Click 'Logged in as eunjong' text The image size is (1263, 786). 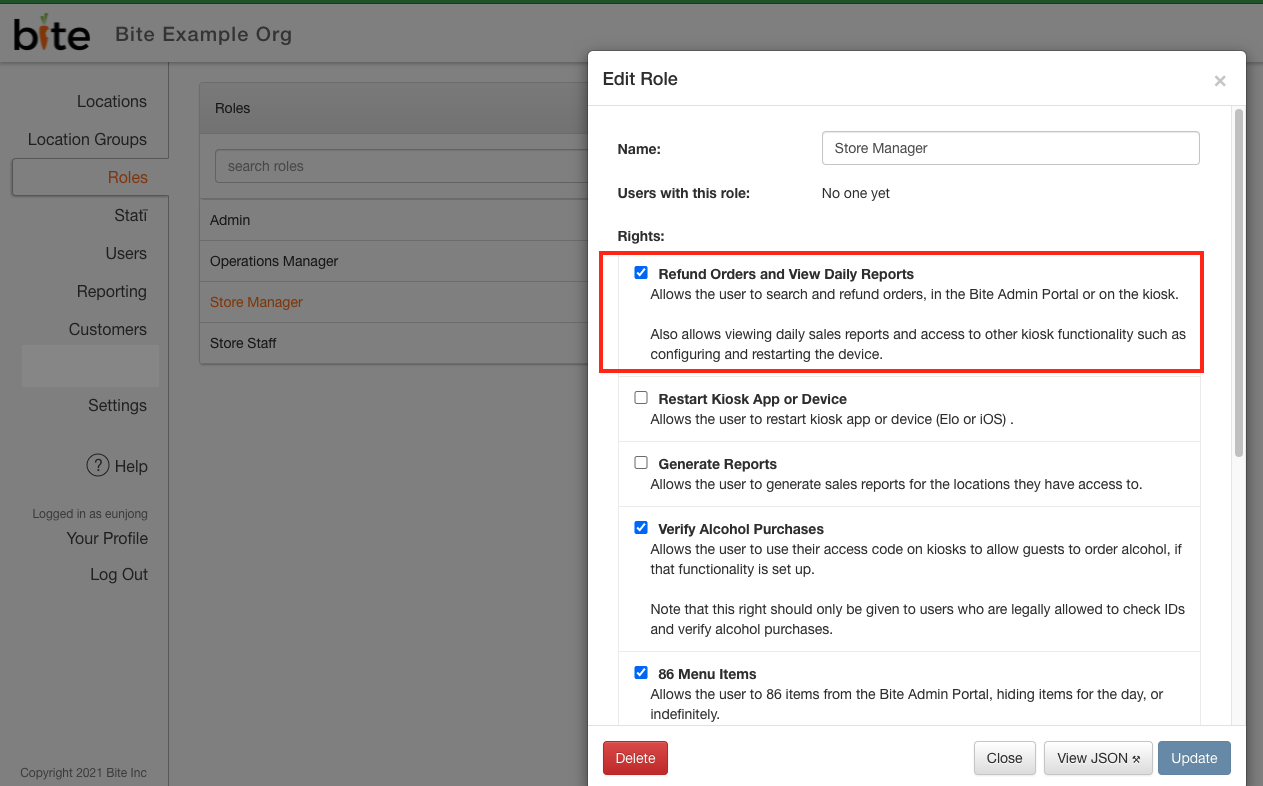tap(90, 514)
